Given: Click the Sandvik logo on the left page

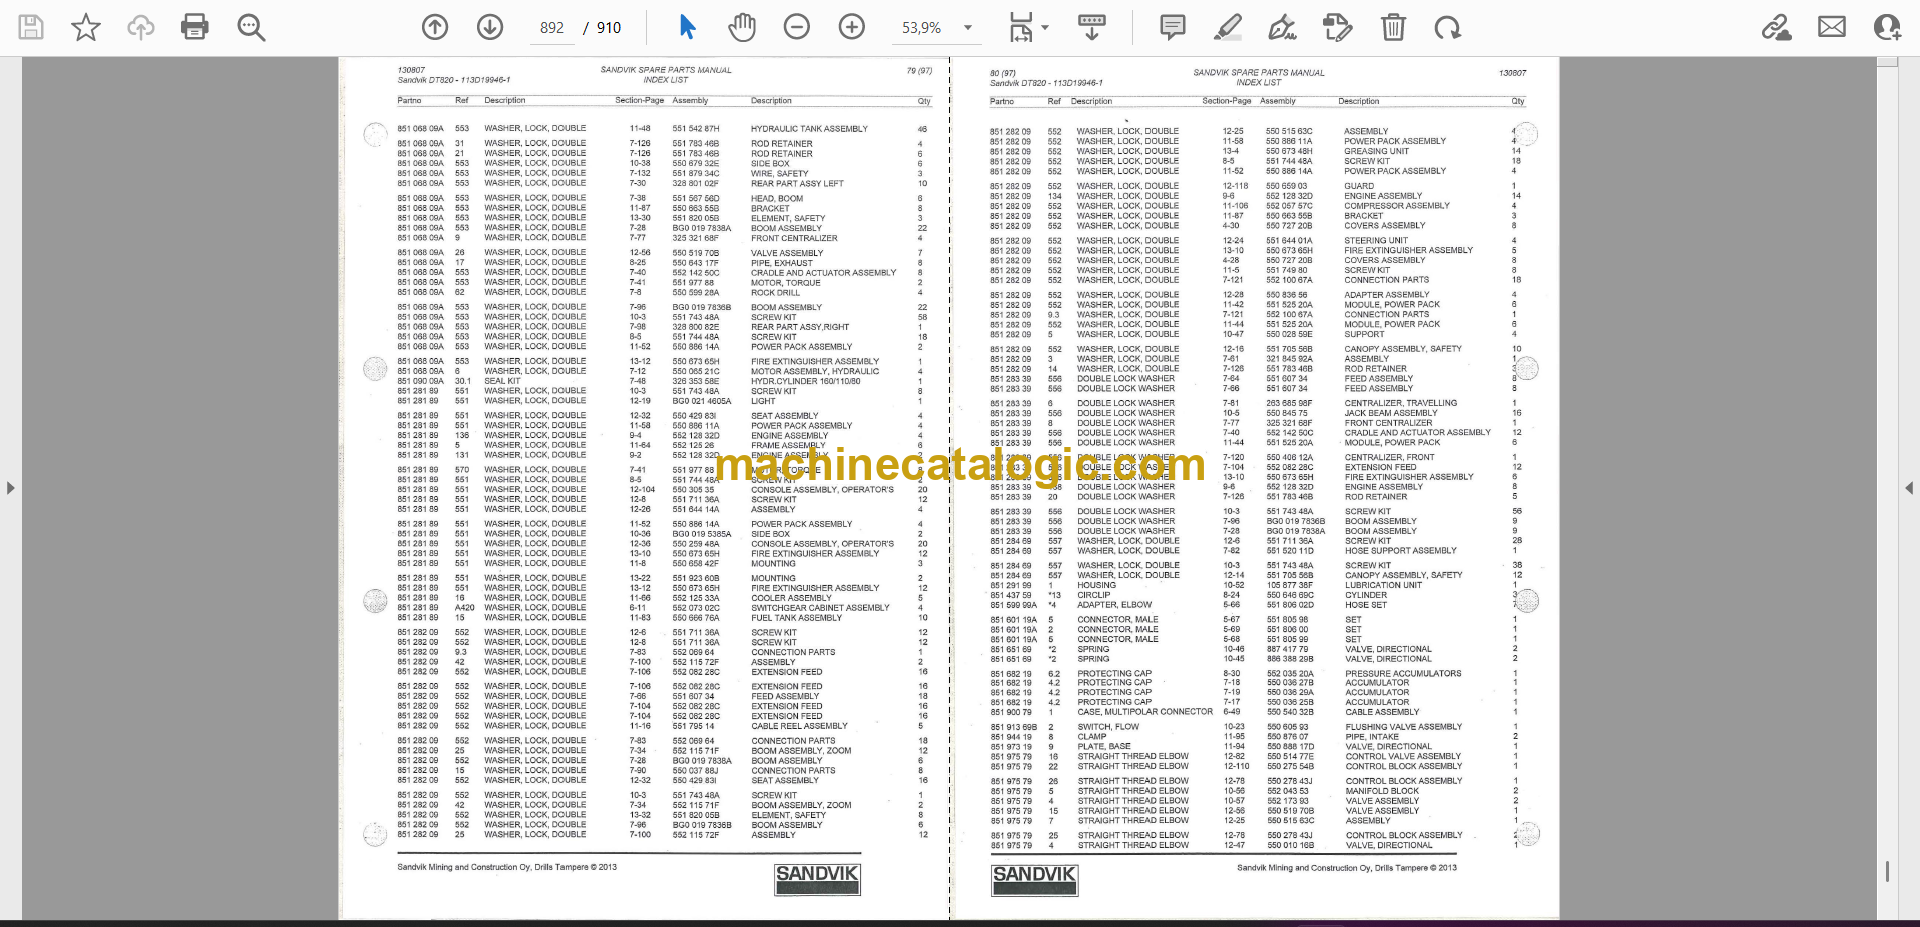Looking at the screenshot, I should [817, 879].
